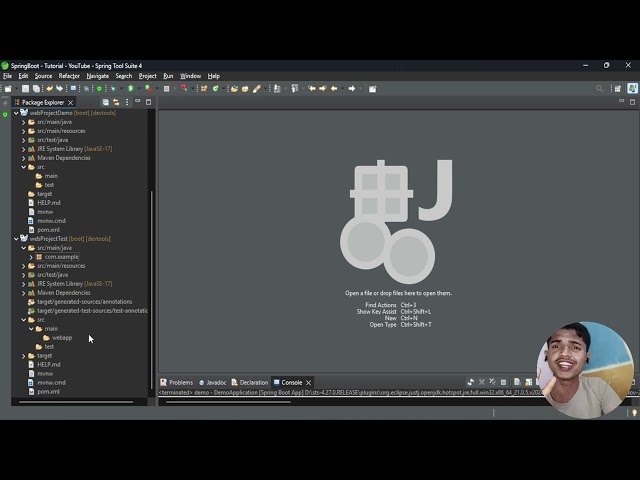640x480 pixels.
Task: Switch to the Declaration tab
Action: tap(250, 382)
